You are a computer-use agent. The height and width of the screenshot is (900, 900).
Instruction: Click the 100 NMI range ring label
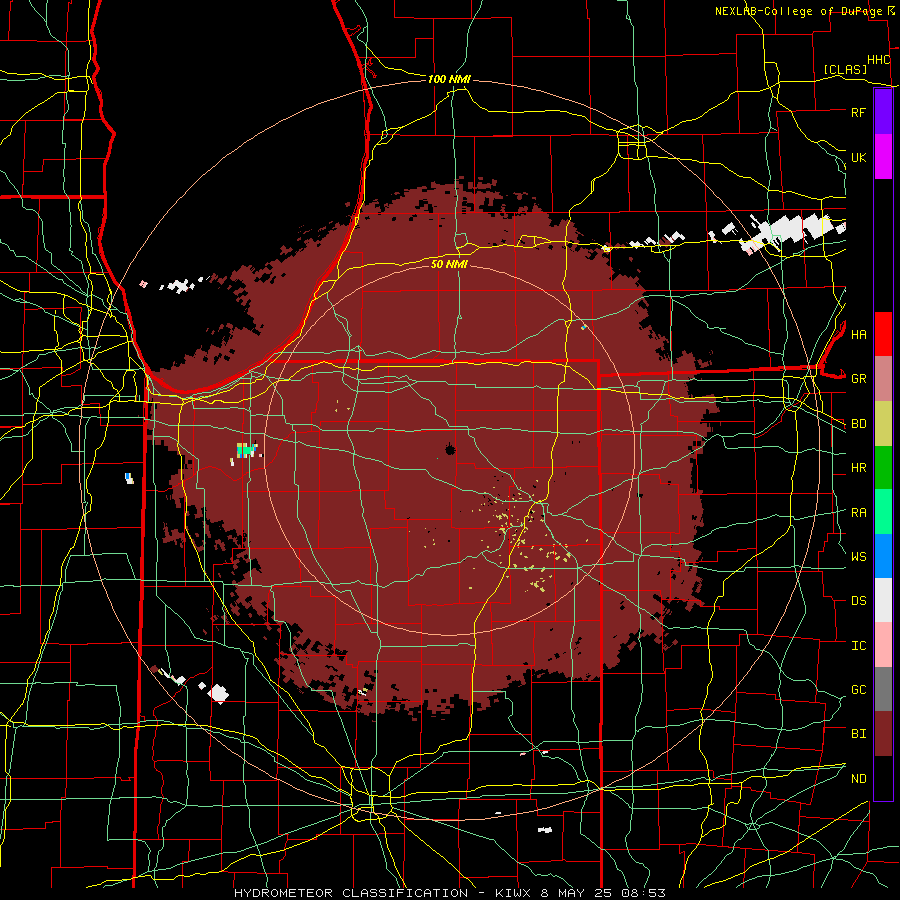pos(449,79)
